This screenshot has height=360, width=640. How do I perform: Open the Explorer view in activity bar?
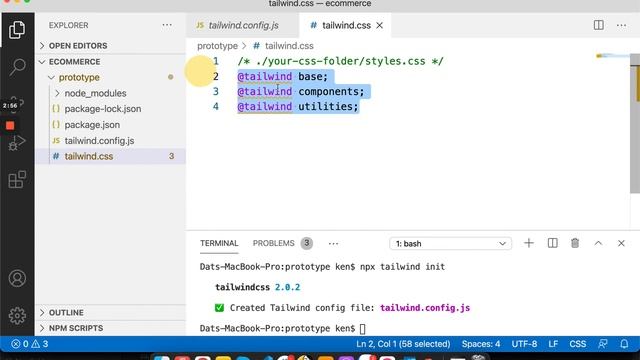click(17, 30)
